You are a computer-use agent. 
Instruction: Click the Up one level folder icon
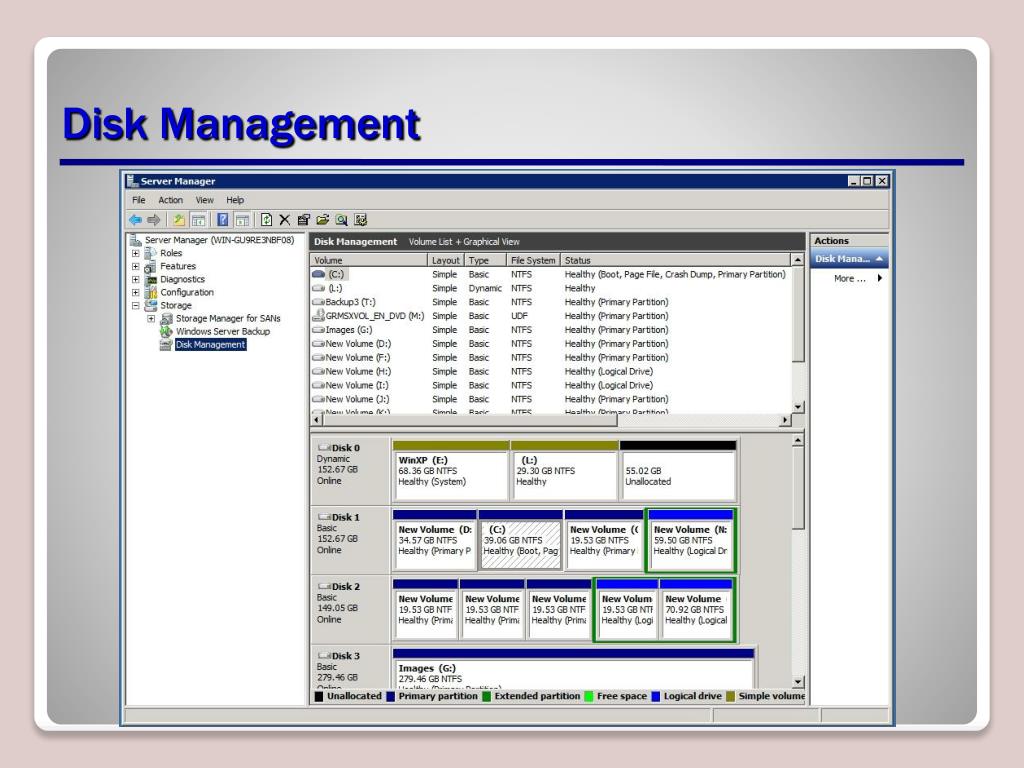[179, 220]
